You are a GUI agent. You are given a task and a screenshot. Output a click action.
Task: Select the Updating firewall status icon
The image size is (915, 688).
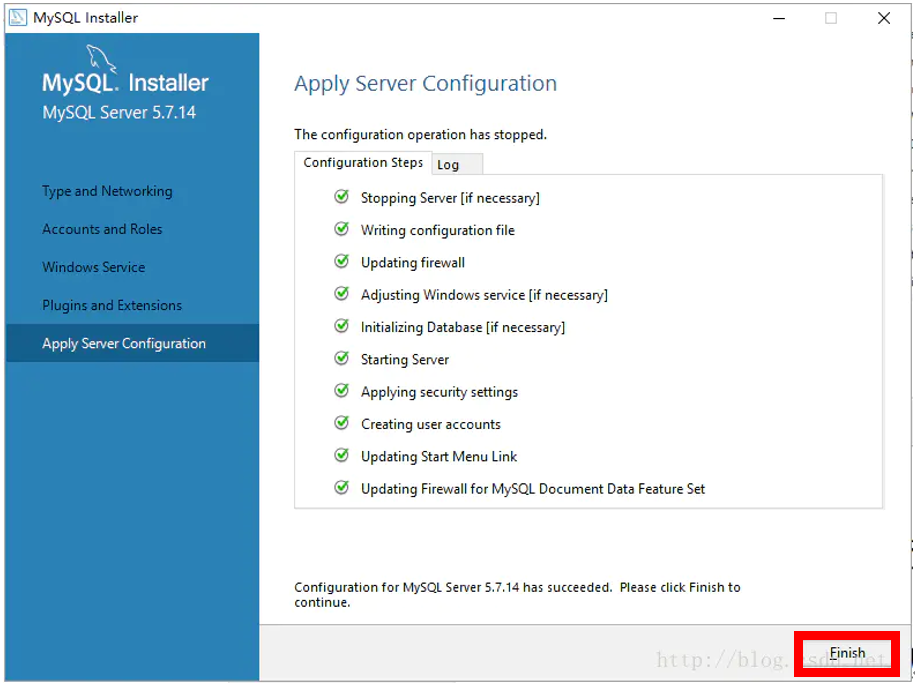pyautogui.click(x=341, y=262)
